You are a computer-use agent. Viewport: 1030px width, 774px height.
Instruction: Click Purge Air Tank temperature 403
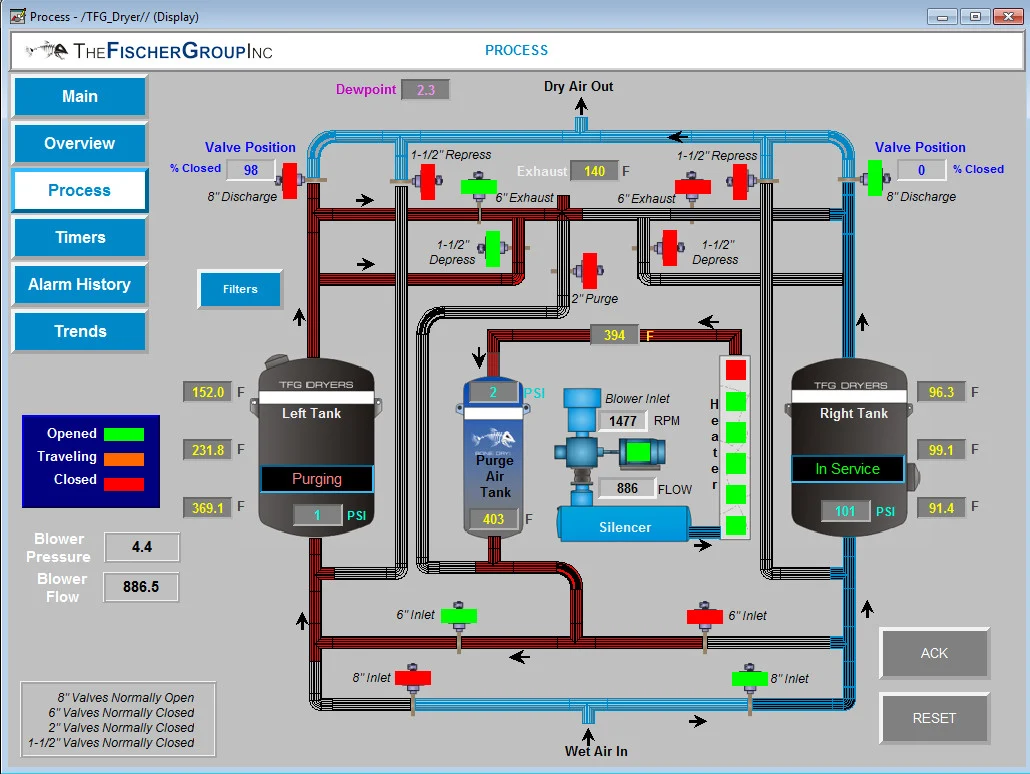[x=493, y=519]
